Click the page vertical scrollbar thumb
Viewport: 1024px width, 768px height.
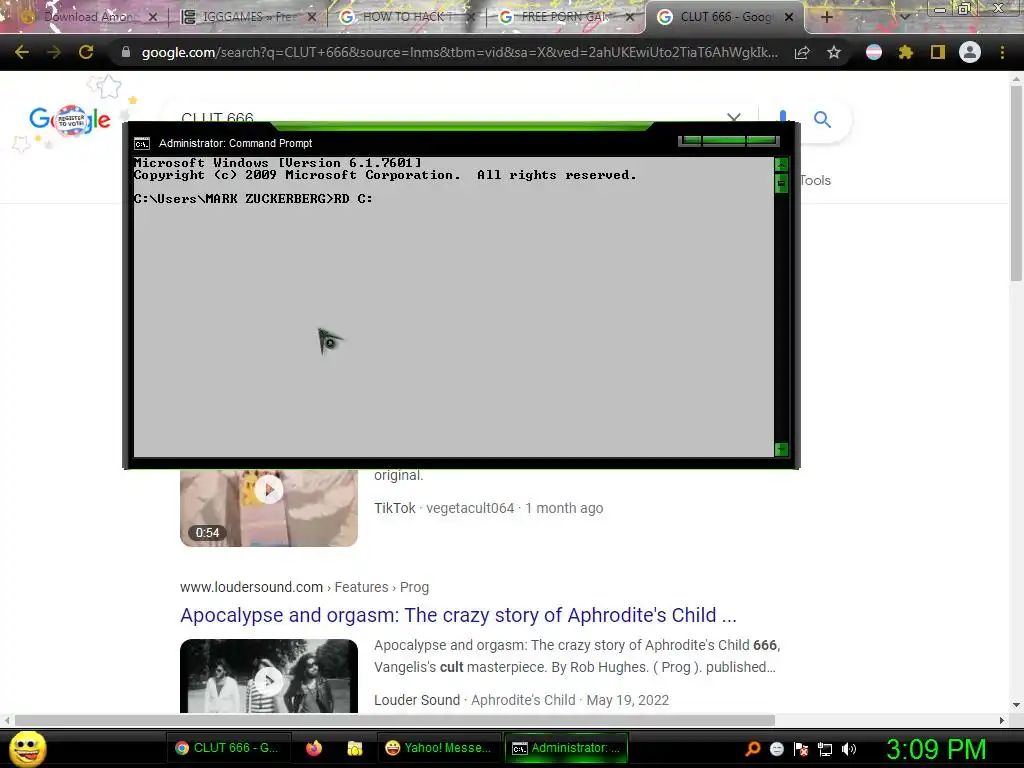click(x=1016, y=183)
